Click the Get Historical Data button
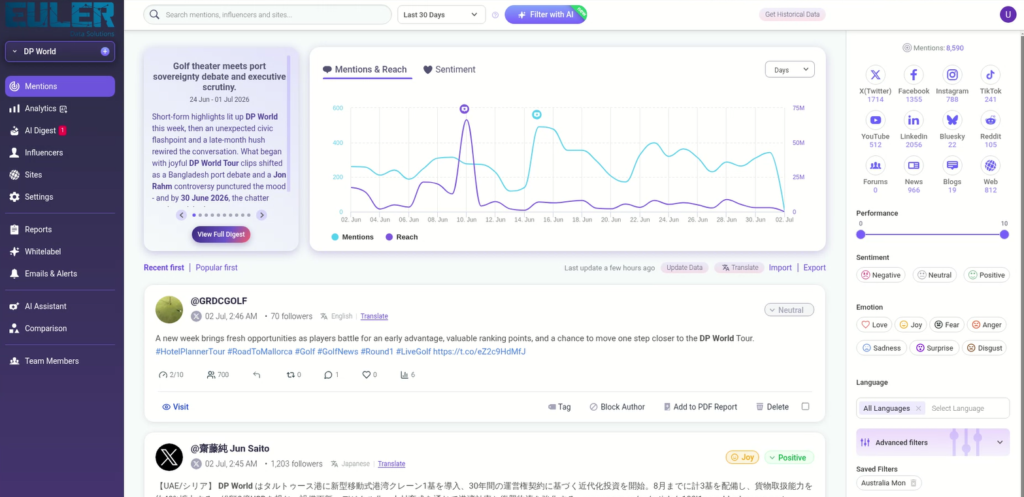Viewport: 1024px width, 497px height. [792, 14]
